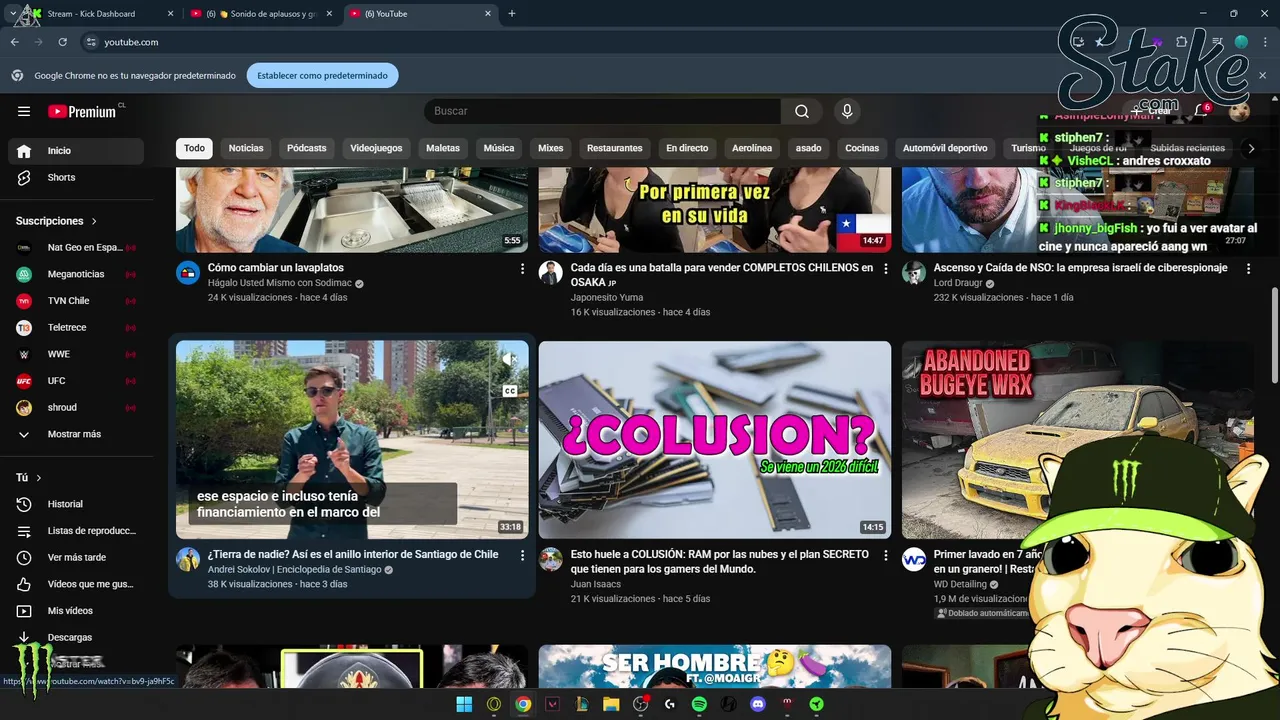The height and width of the screenshot is (720, 1280).
Task: Open OBS Studio from the taskbar
Action: click(x=640, y=704)
